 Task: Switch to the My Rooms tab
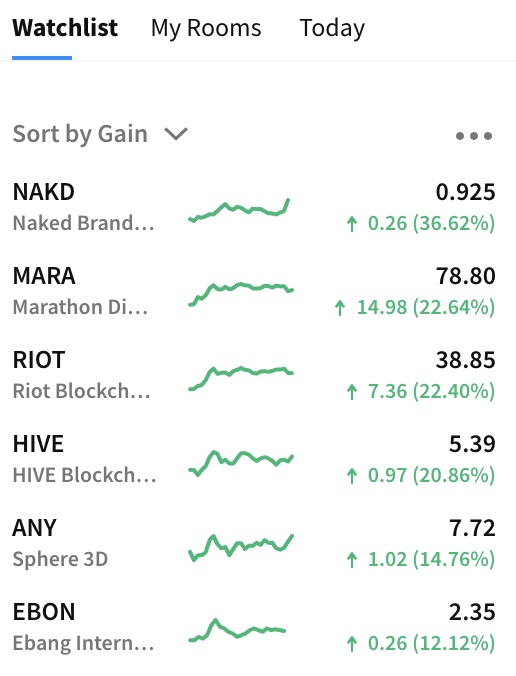pos(206,28)
